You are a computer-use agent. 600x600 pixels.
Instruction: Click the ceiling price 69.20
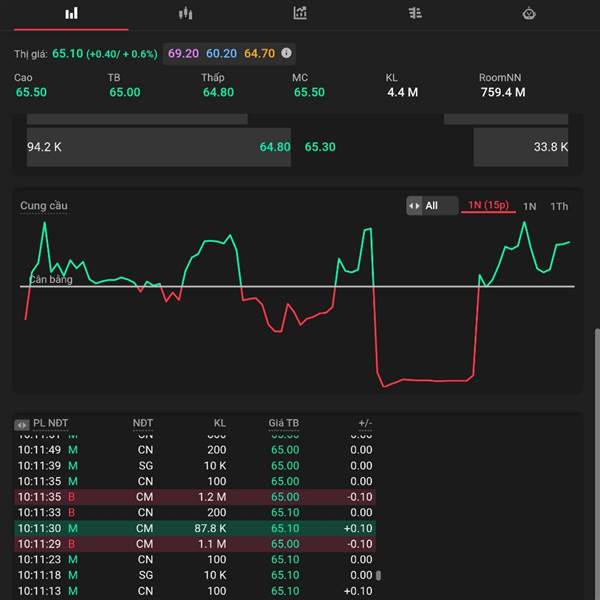[x=183, y=53]
